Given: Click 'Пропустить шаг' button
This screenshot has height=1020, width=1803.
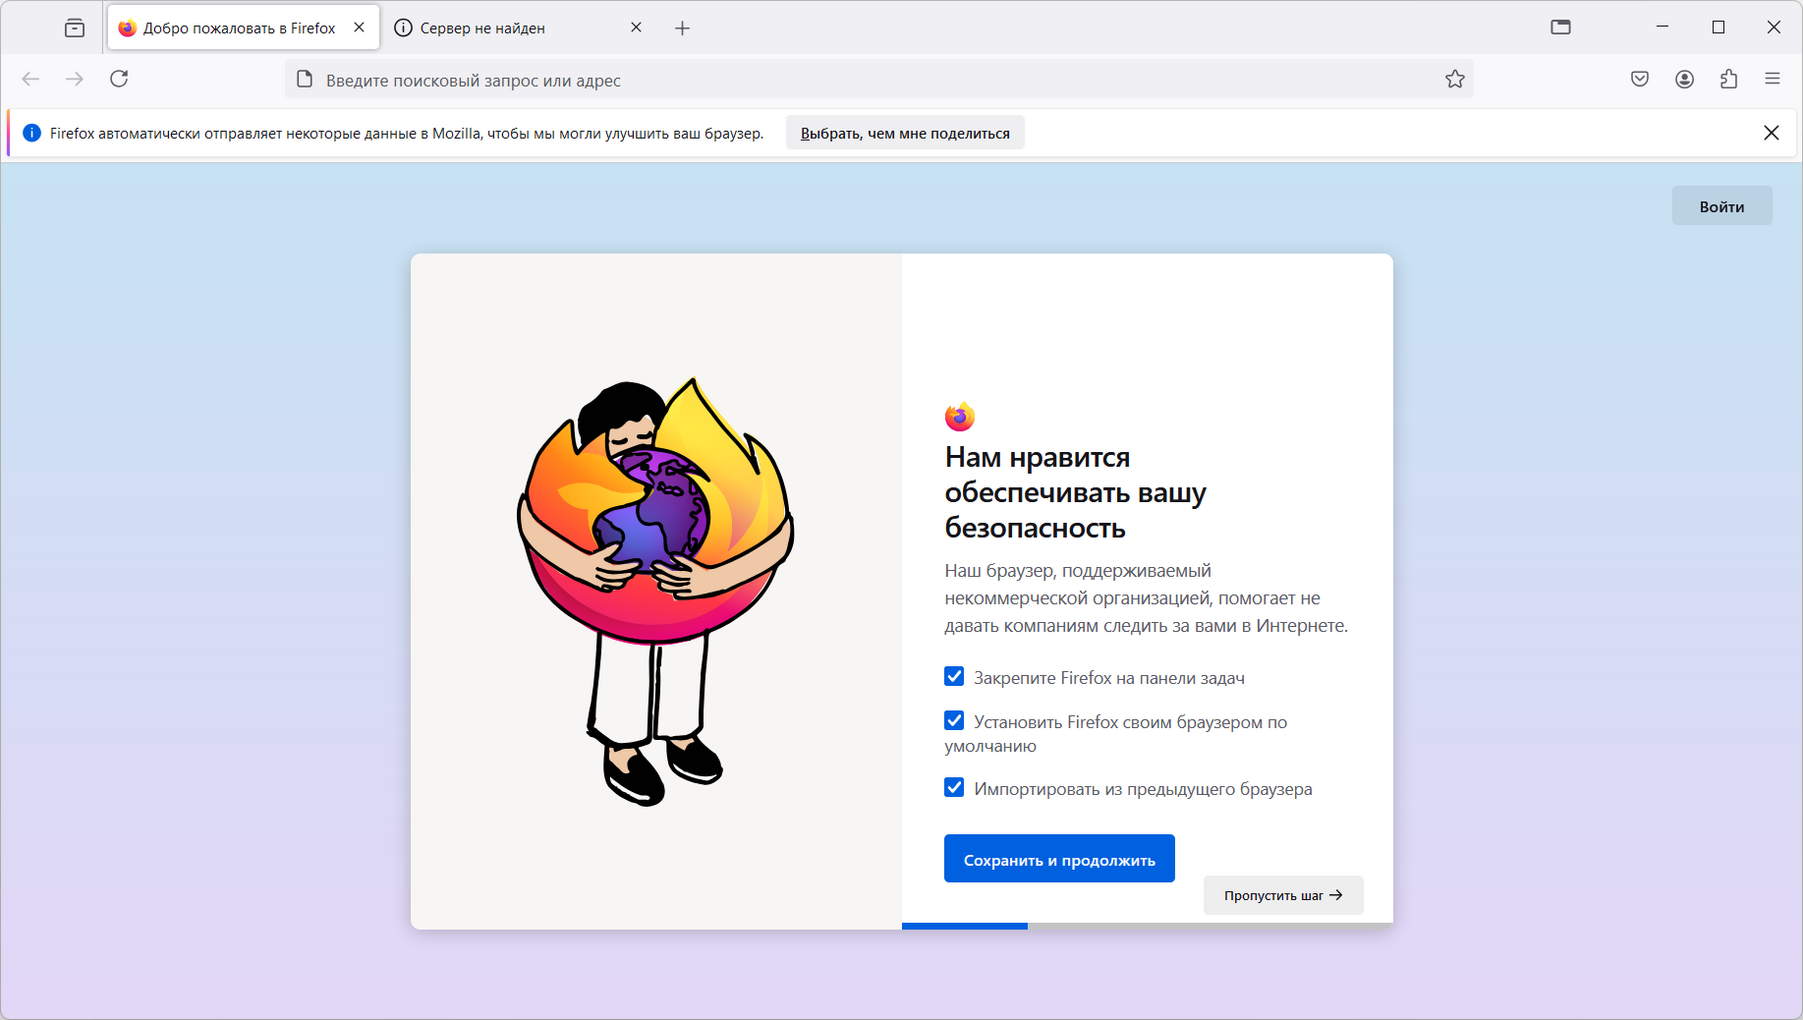Looking at the screenshot, I should coord(1283,895).
